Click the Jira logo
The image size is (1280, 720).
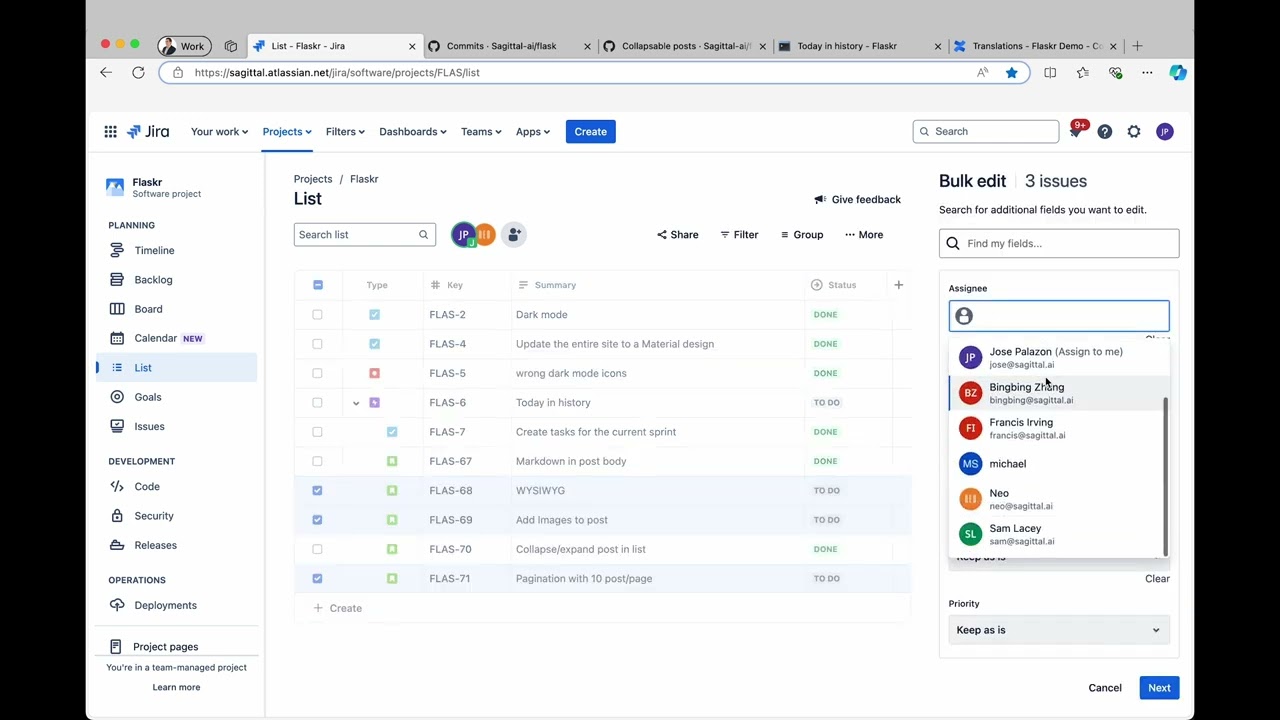tap(148, 131)
